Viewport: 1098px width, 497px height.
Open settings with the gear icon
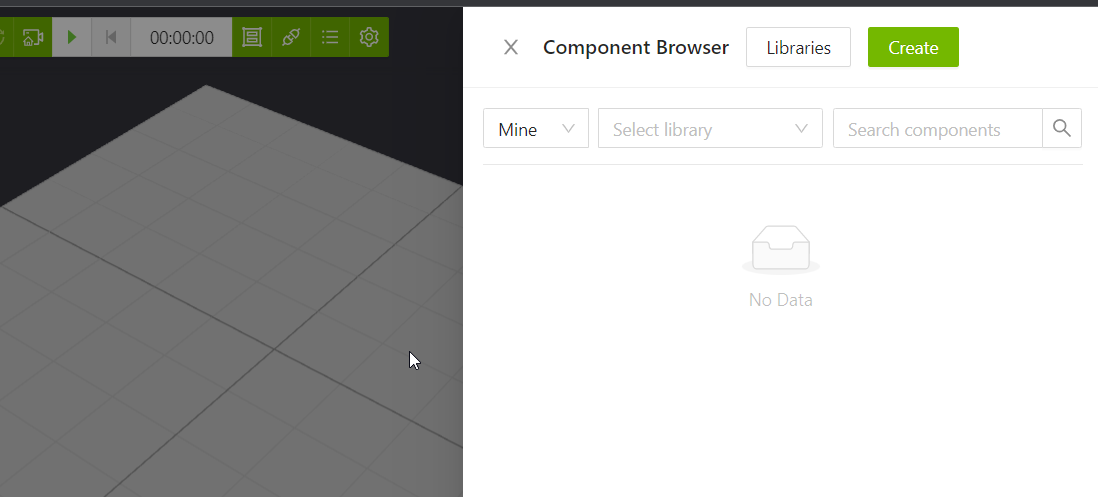click(369, 37)
